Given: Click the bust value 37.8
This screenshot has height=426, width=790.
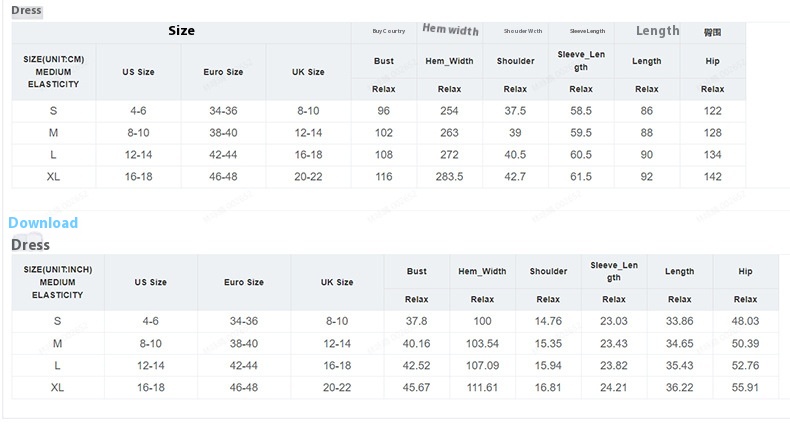Looking at the screenshot, I should [x=416, y=321].
